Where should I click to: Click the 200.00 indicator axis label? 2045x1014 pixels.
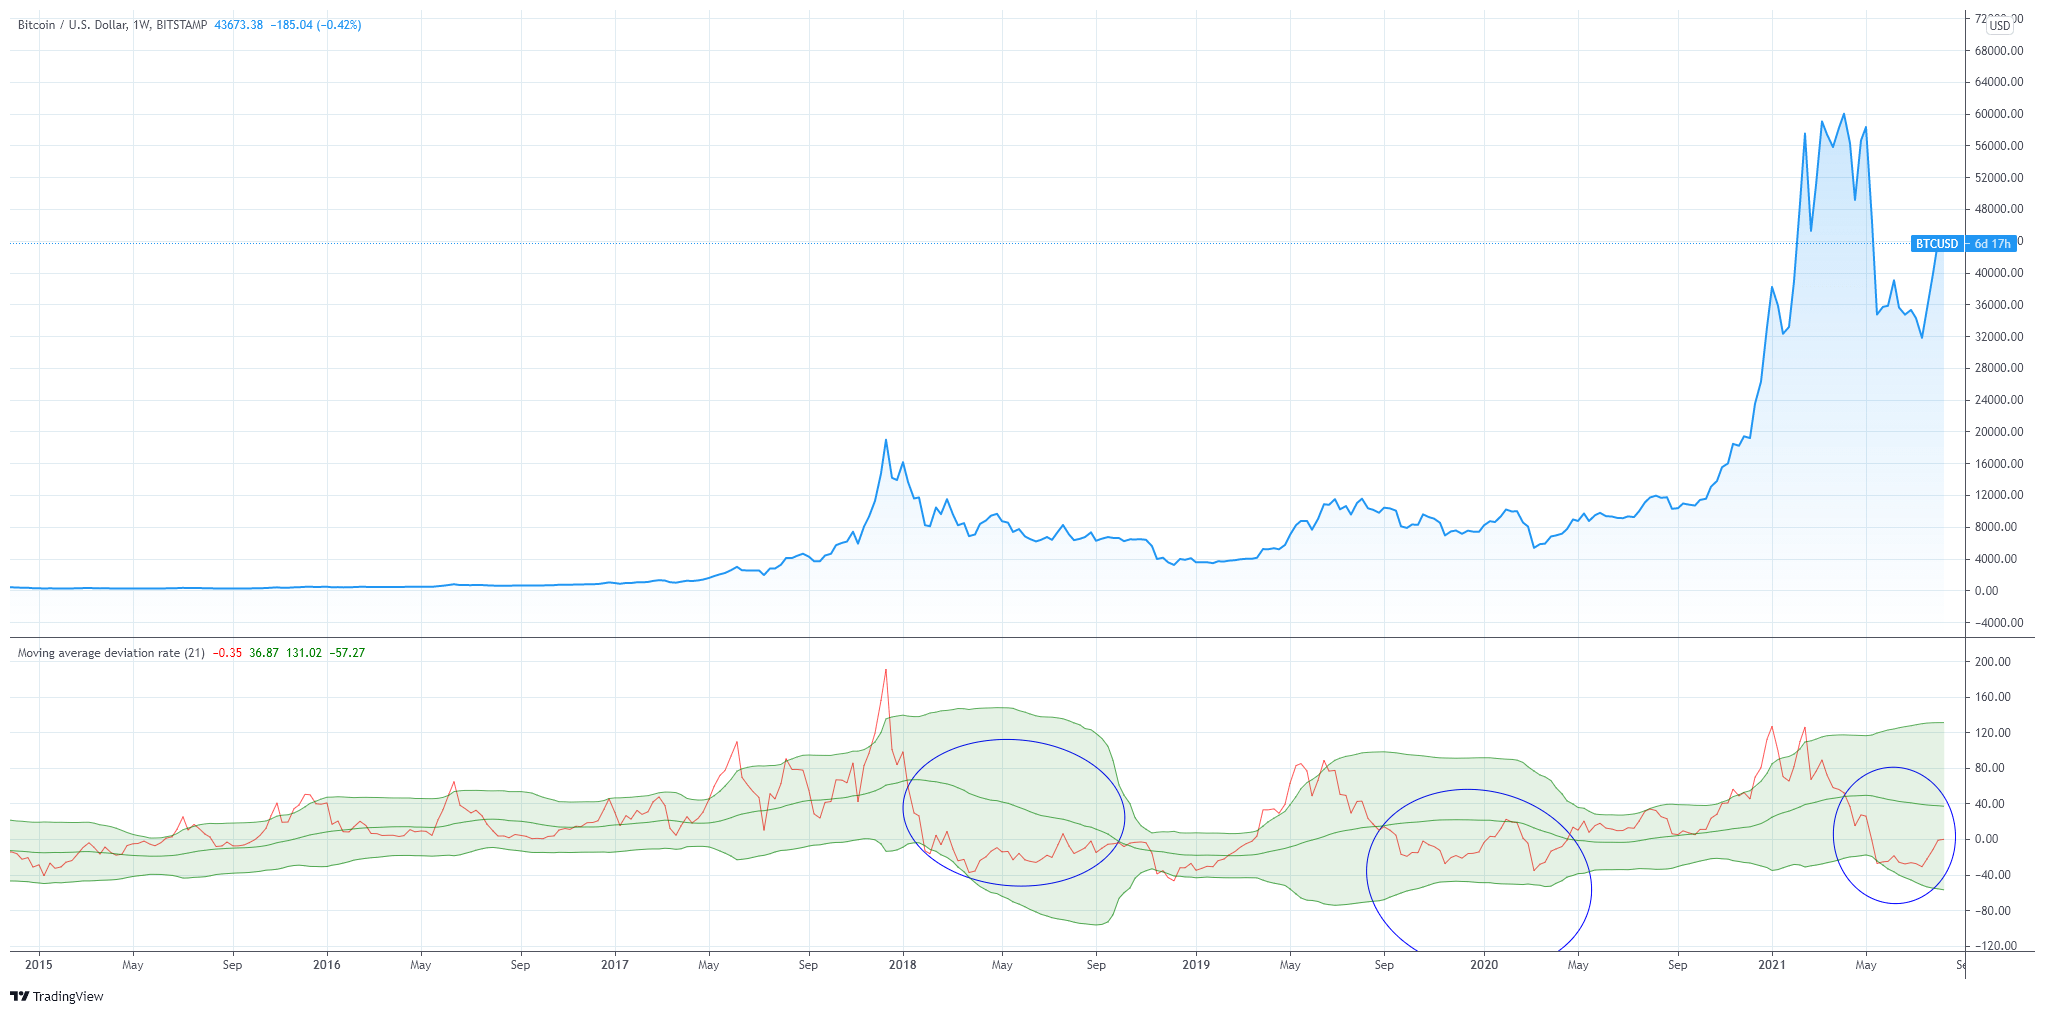pyautogui.click(x=1994, y=662)
